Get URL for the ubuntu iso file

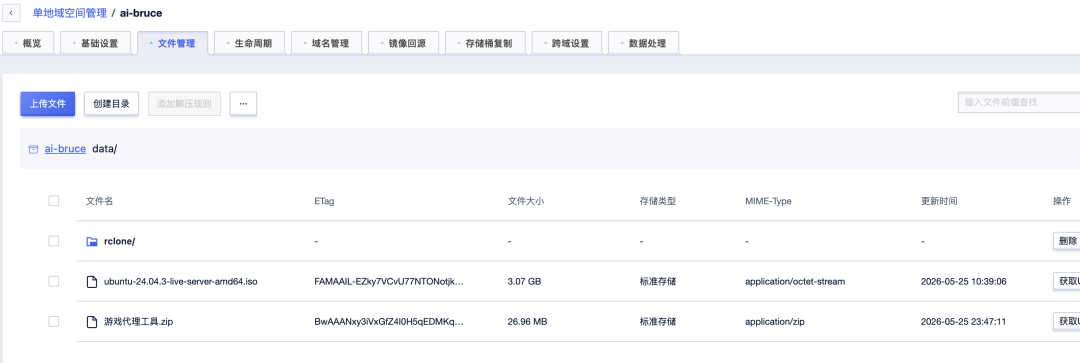1066,281
